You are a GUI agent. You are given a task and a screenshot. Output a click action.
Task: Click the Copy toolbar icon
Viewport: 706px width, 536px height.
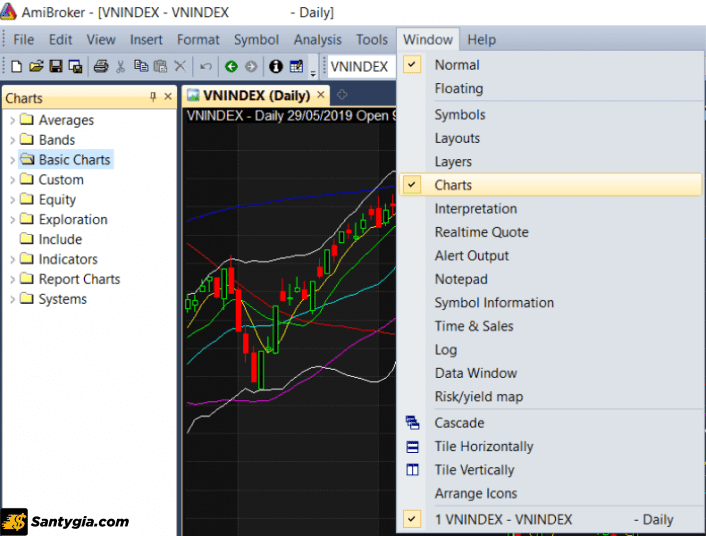(x=141, y=67)
